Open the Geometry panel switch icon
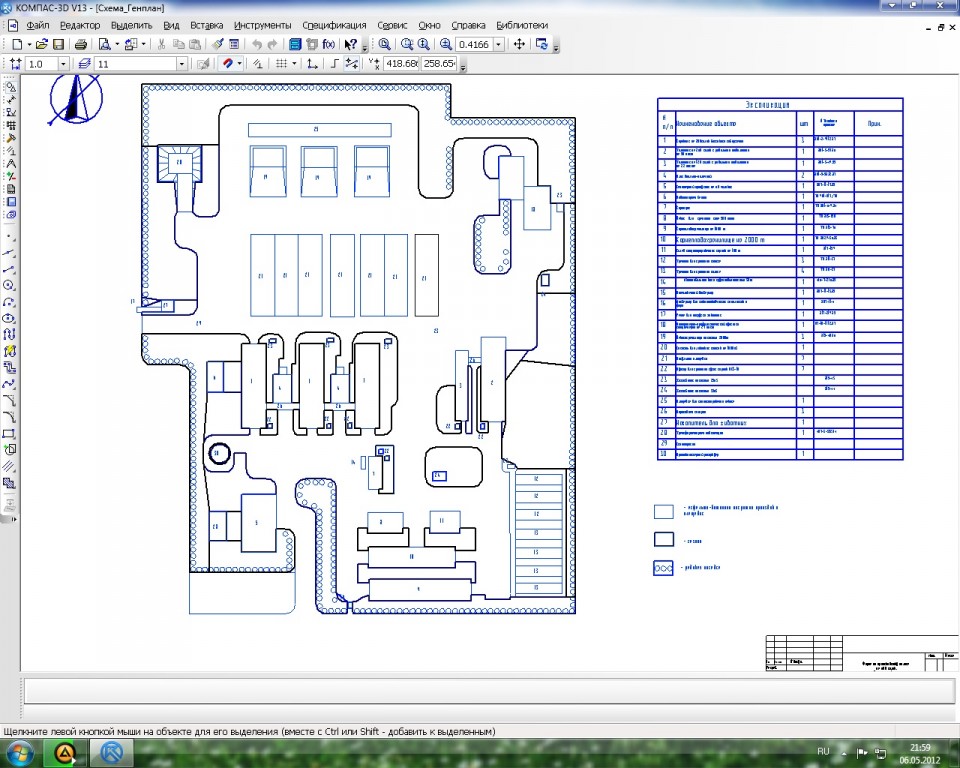 [x=10, y=87]
